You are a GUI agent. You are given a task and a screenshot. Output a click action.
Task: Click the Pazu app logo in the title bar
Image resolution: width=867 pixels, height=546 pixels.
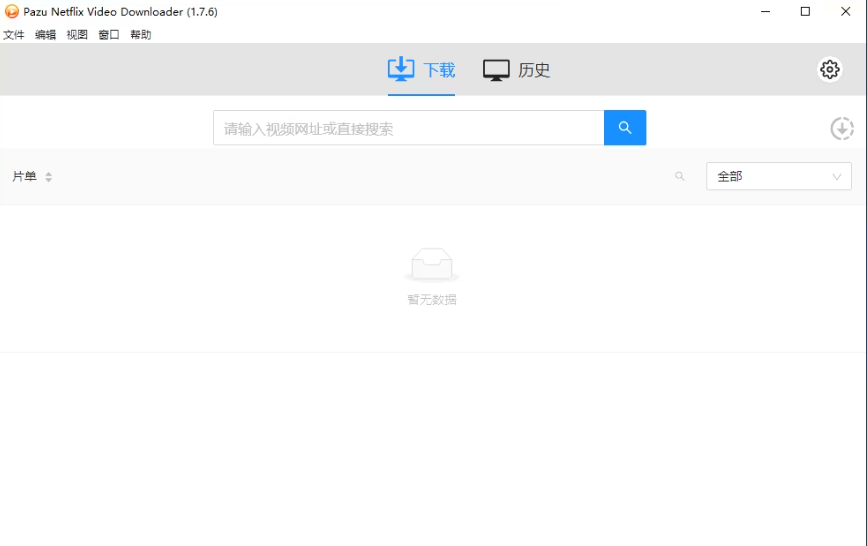click(x=11, y=12)
